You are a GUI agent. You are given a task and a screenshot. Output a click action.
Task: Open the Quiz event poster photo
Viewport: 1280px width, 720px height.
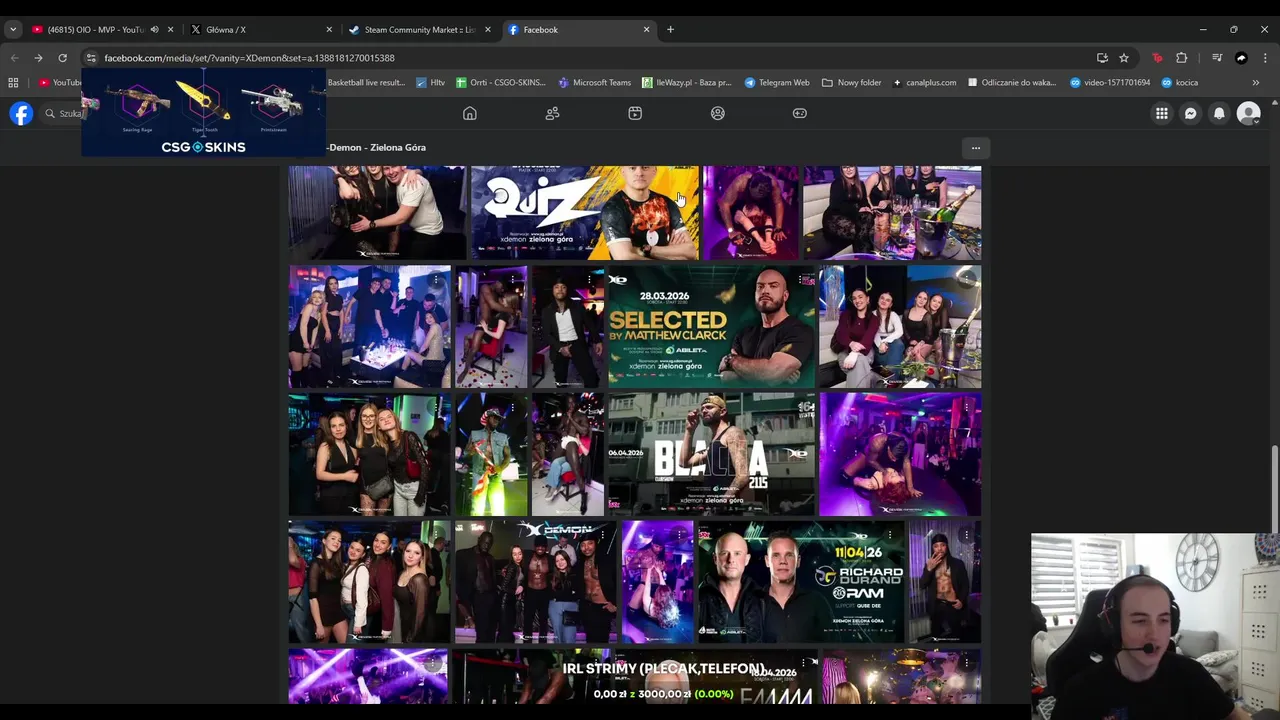585,212
